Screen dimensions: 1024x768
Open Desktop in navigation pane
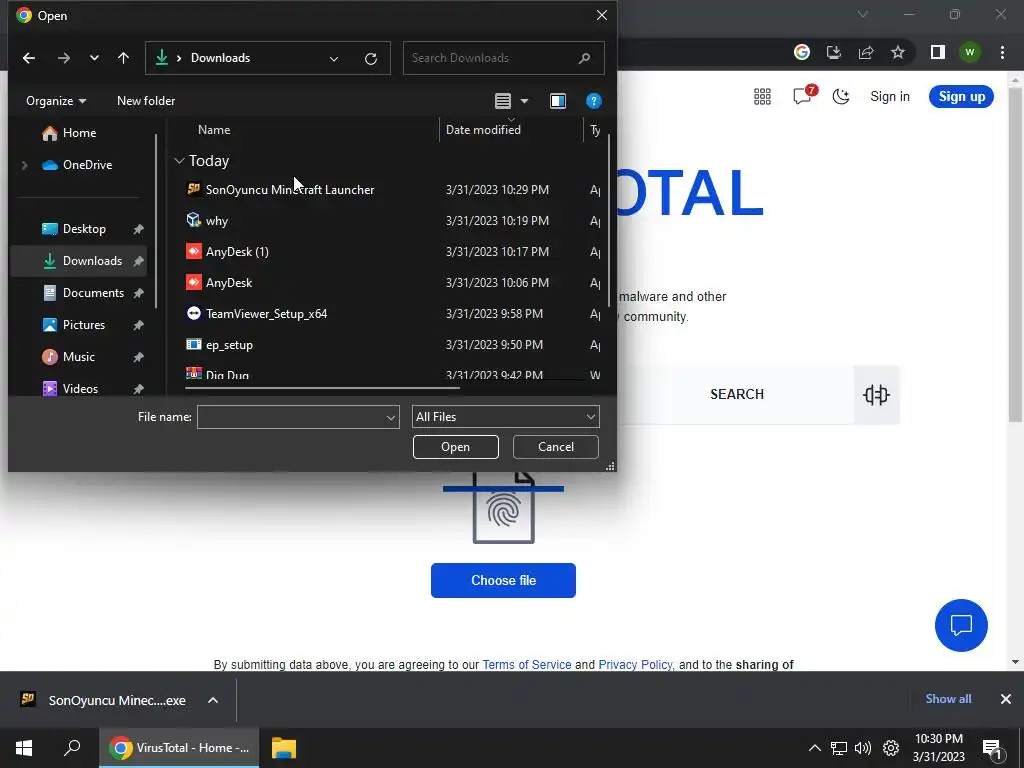pyautogui.click(x=83, y=229)
